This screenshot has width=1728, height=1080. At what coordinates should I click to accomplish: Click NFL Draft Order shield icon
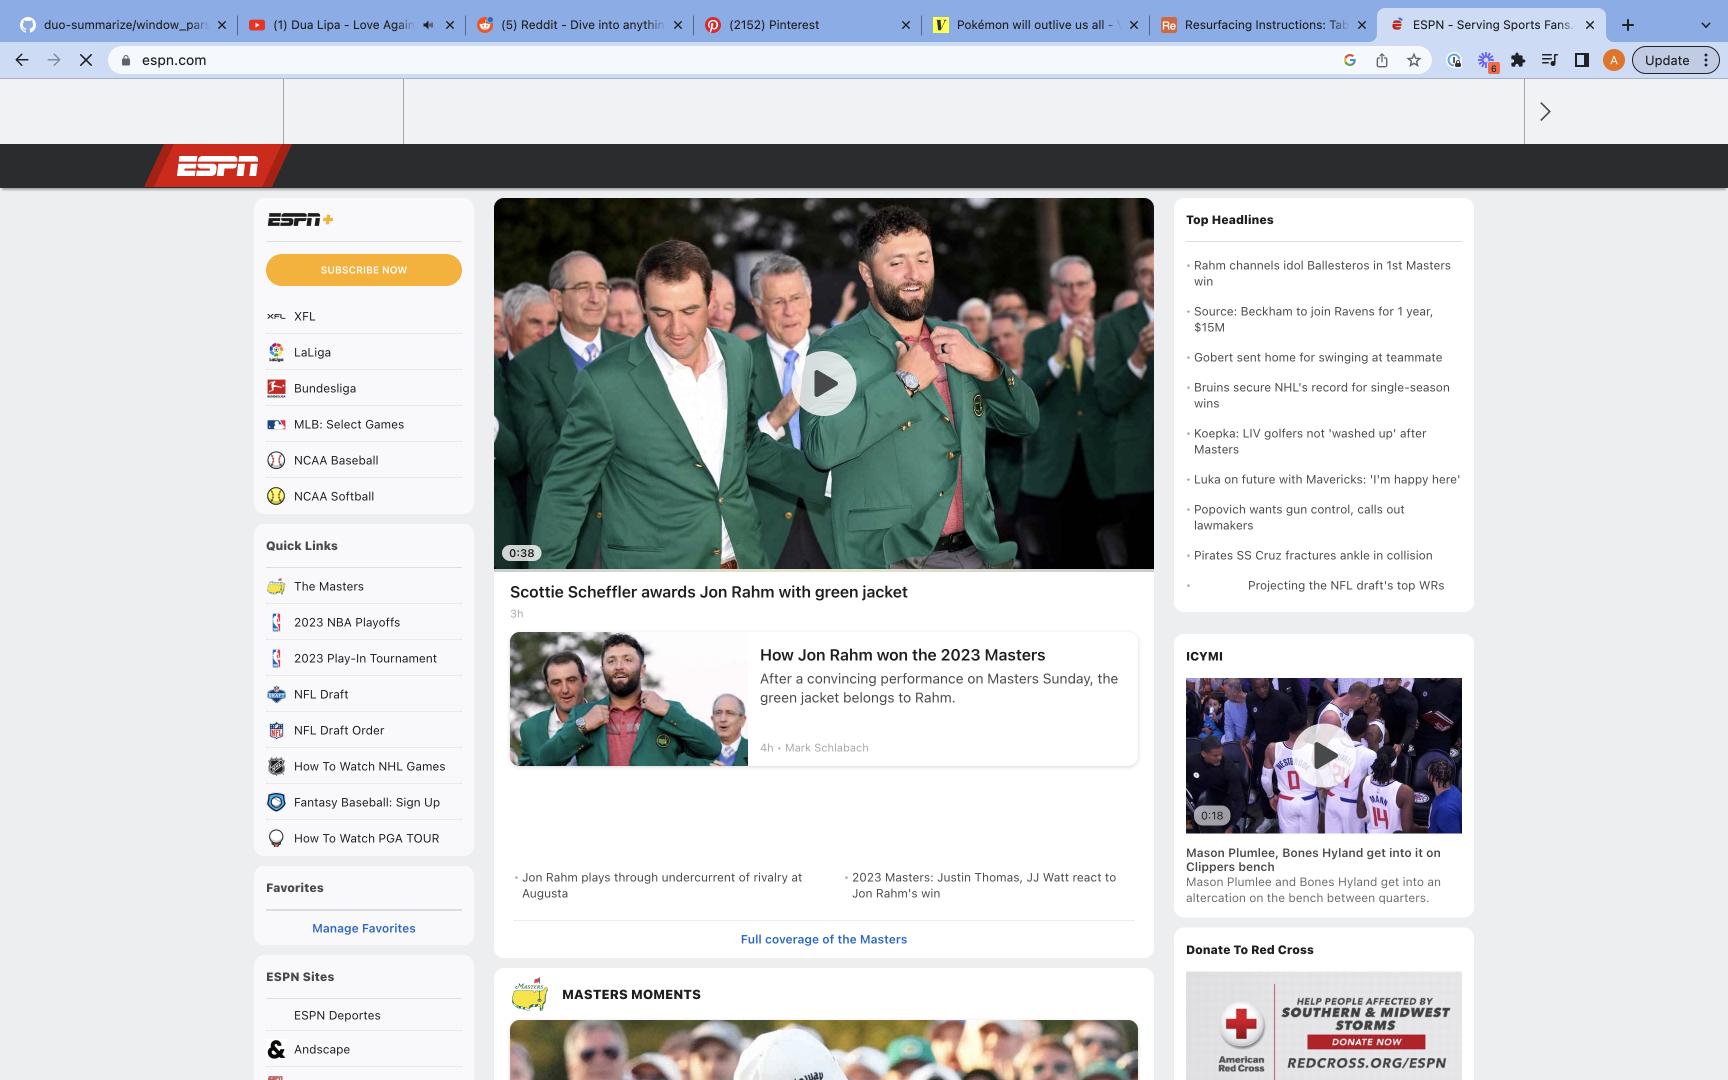[x=276, y=730]
